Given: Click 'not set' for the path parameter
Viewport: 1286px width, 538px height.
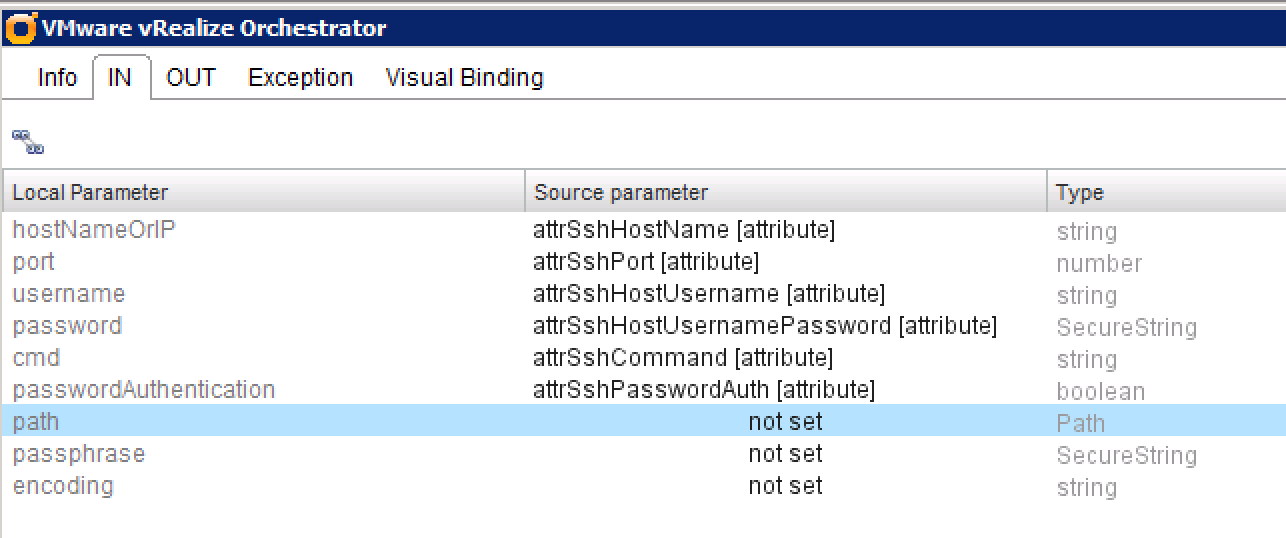Looking at the screenshot, I should (x=785, y=422).
